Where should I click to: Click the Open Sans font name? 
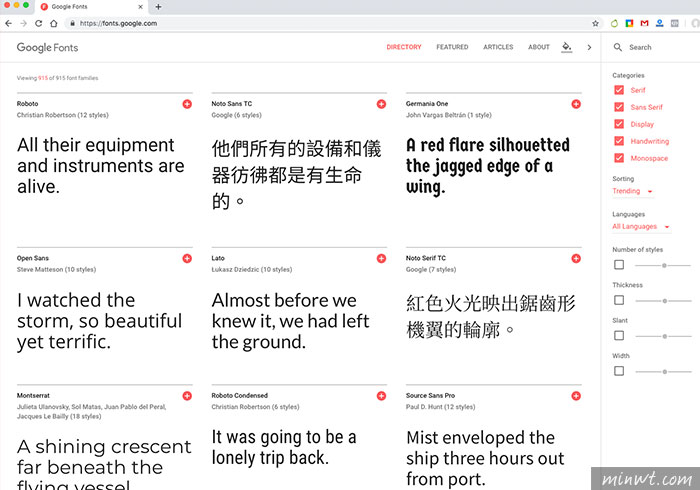coord(33,258)
